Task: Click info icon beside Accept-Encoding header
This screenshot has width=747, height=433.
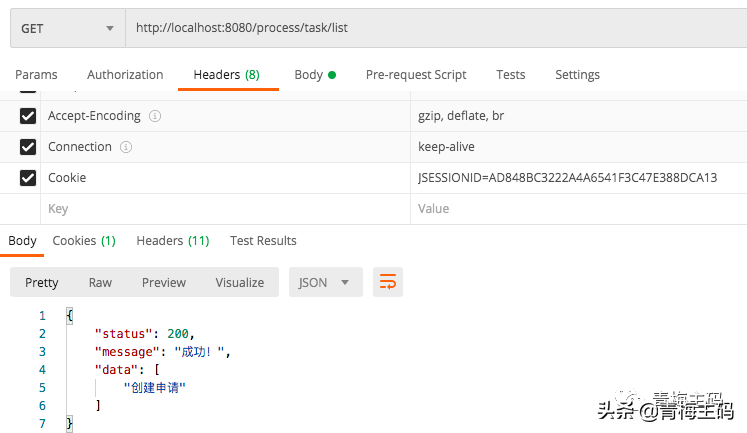Action: point(155,116)
